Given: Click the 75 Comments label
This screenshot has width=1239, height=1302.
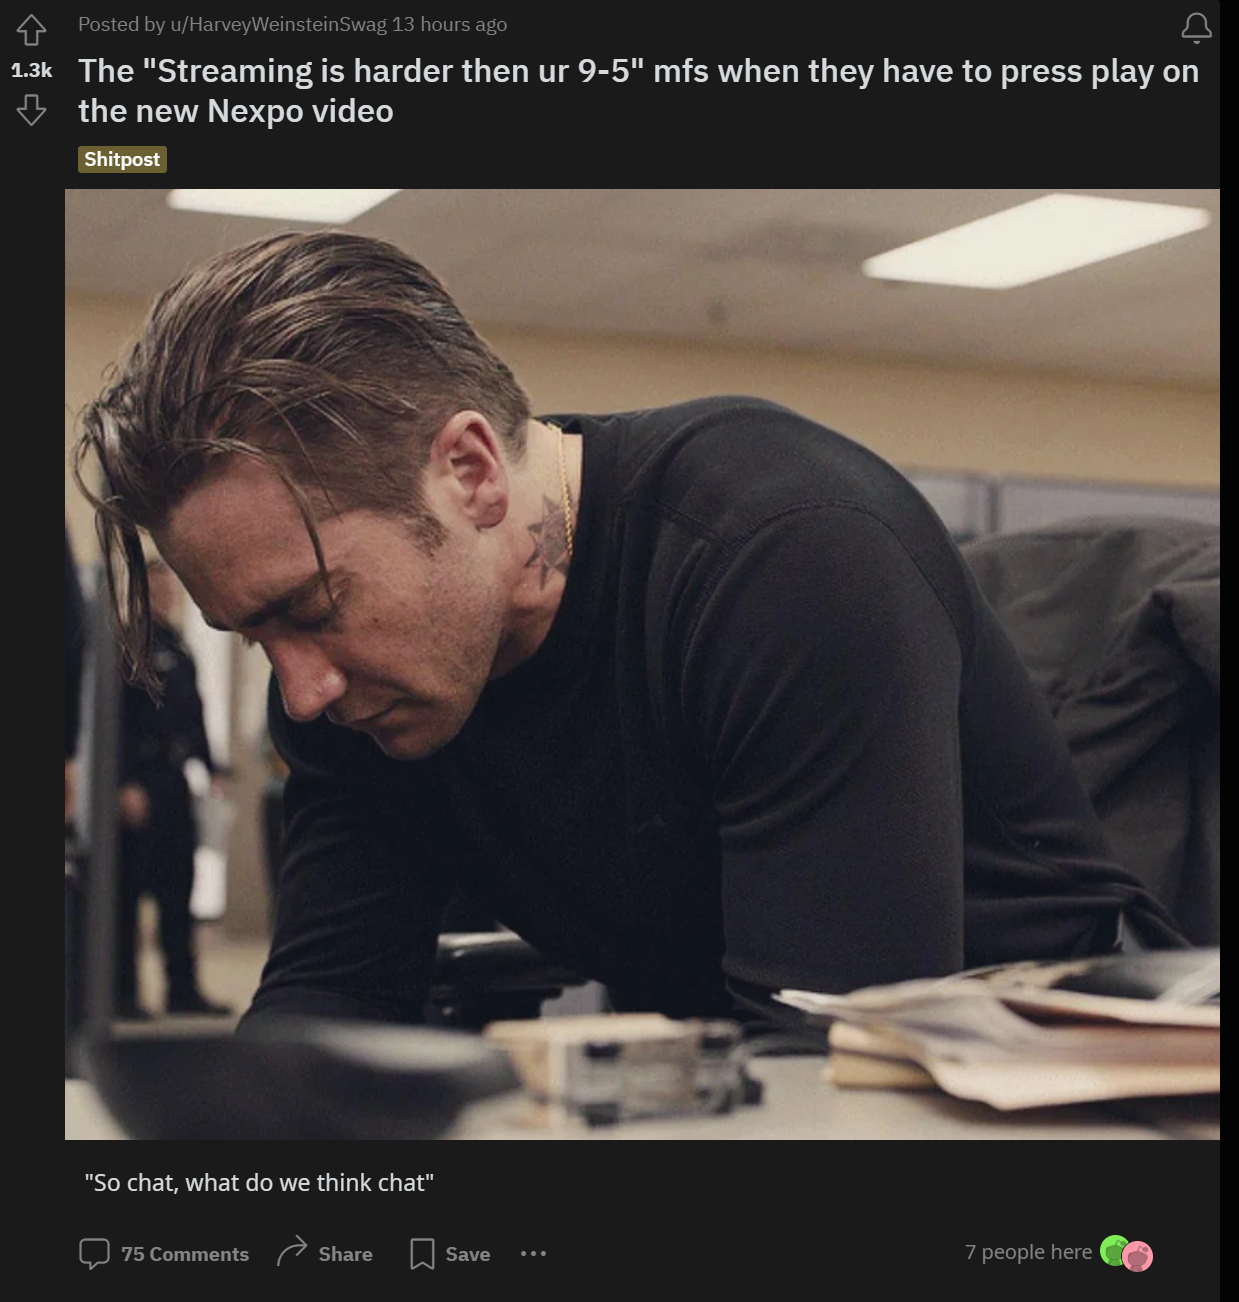Looking at the screenshot, I should [185, 1254].
